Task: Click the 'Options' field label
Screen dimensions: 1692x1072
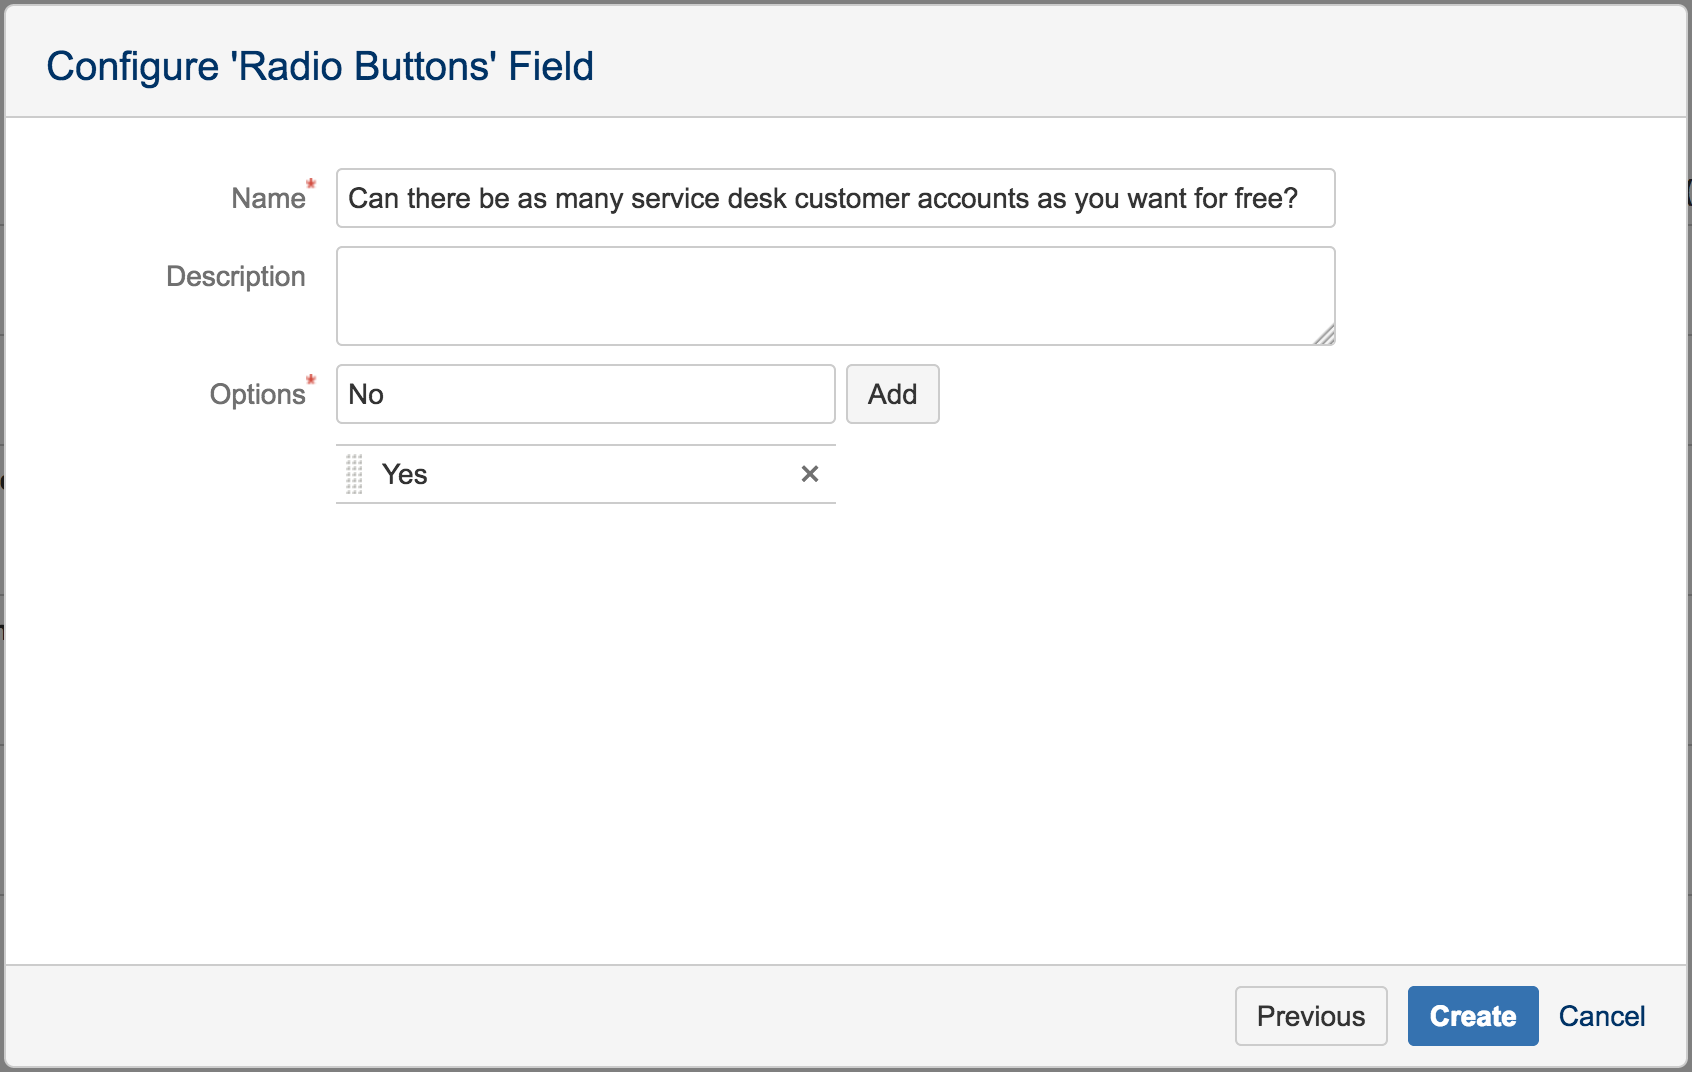Action: [x=257, y=394]
